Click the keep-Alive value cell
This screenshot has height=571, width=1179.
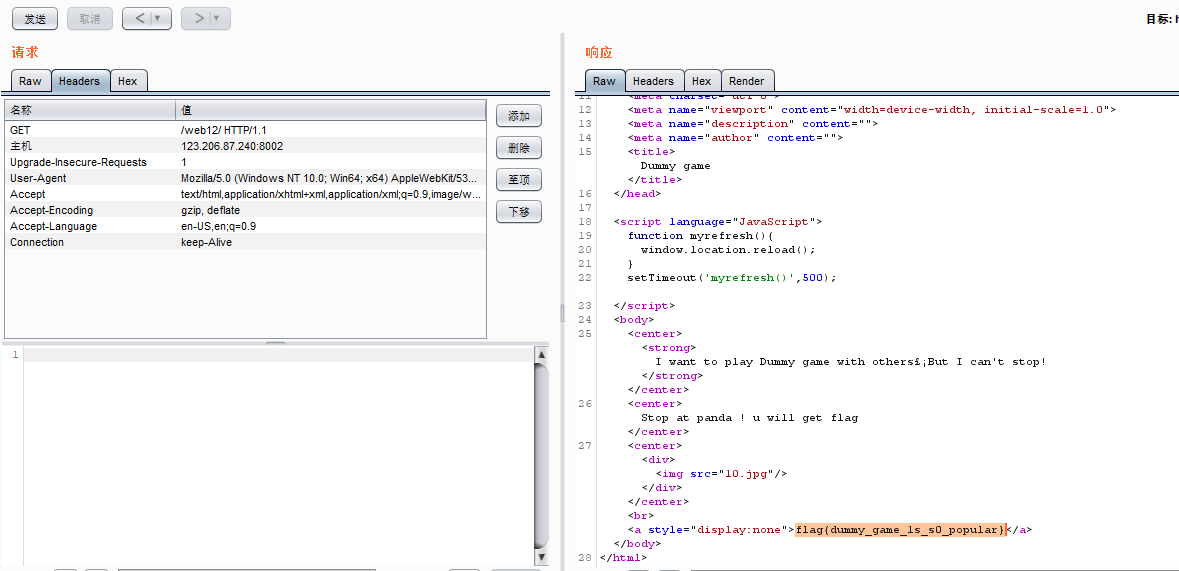207,242
